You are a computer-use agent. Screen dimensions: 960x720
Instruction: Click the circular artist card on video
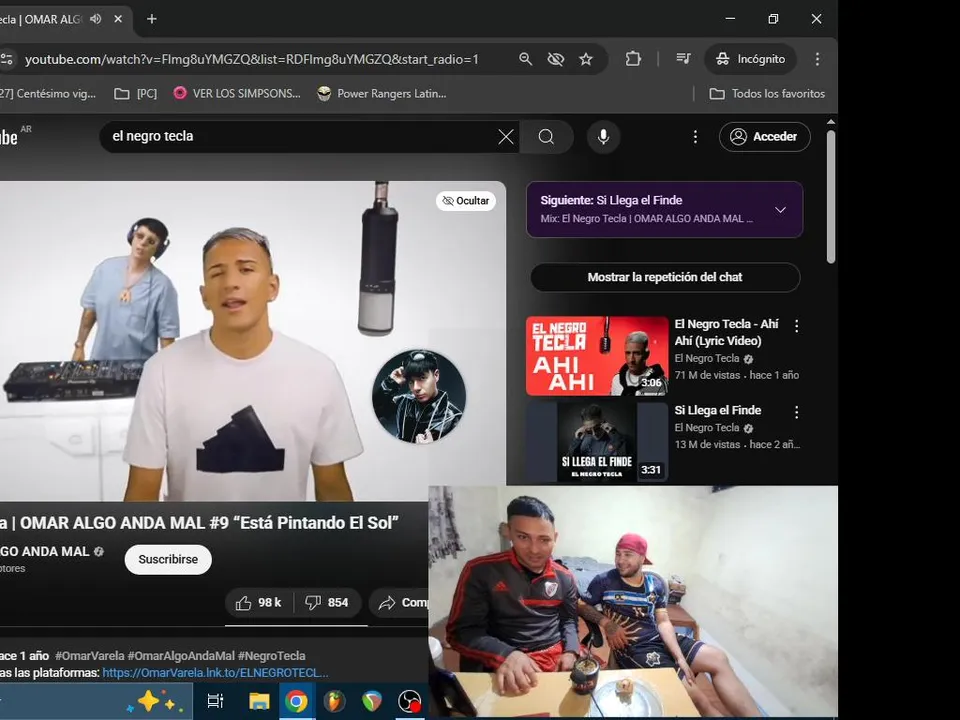point(419,396)
